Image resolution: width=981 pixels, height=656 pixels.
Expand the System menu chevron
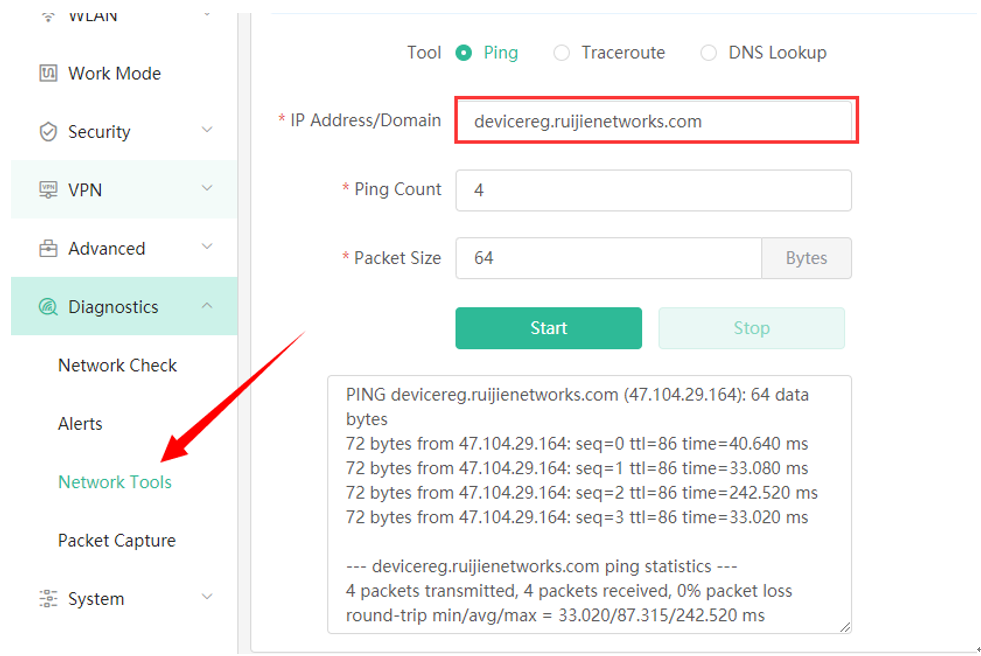[207, 597]
